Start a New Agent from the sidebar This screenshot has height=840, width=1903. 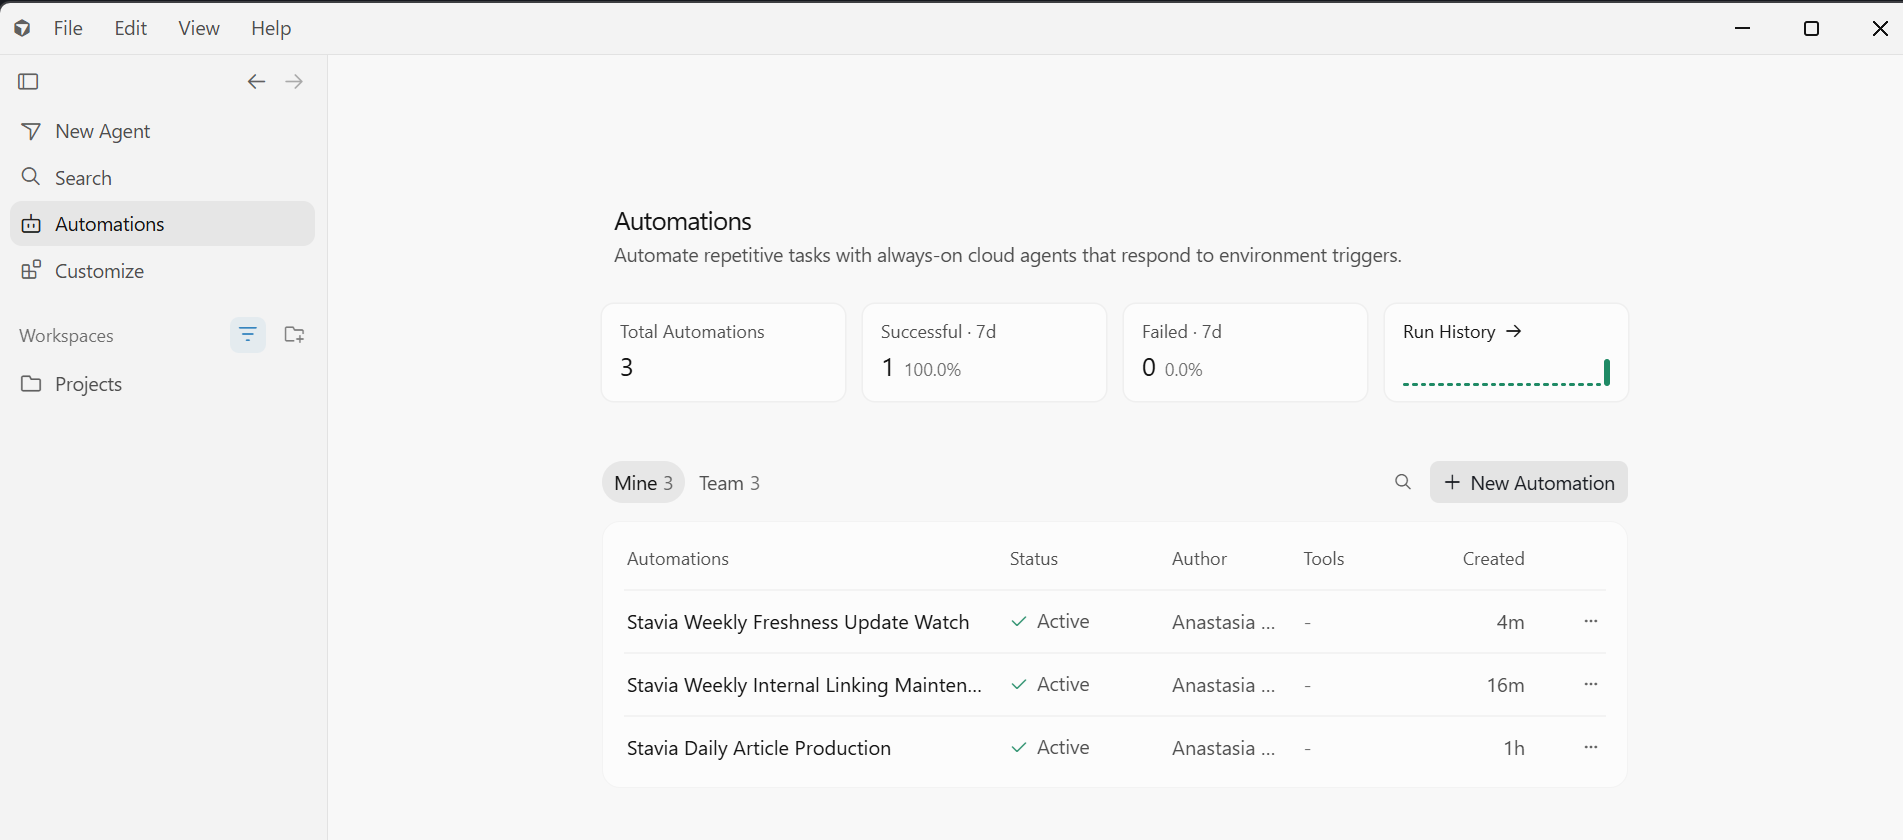[162, 131]
